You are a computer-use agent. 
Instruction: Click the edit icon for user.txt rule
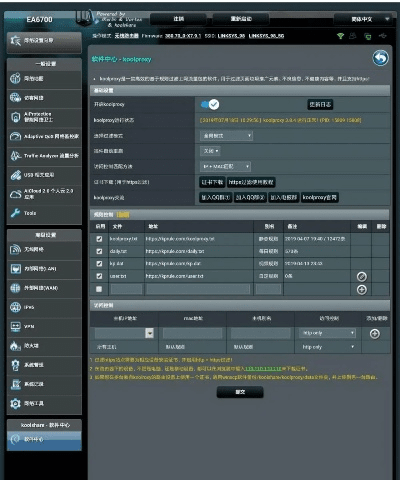click(x=362, y=276)
